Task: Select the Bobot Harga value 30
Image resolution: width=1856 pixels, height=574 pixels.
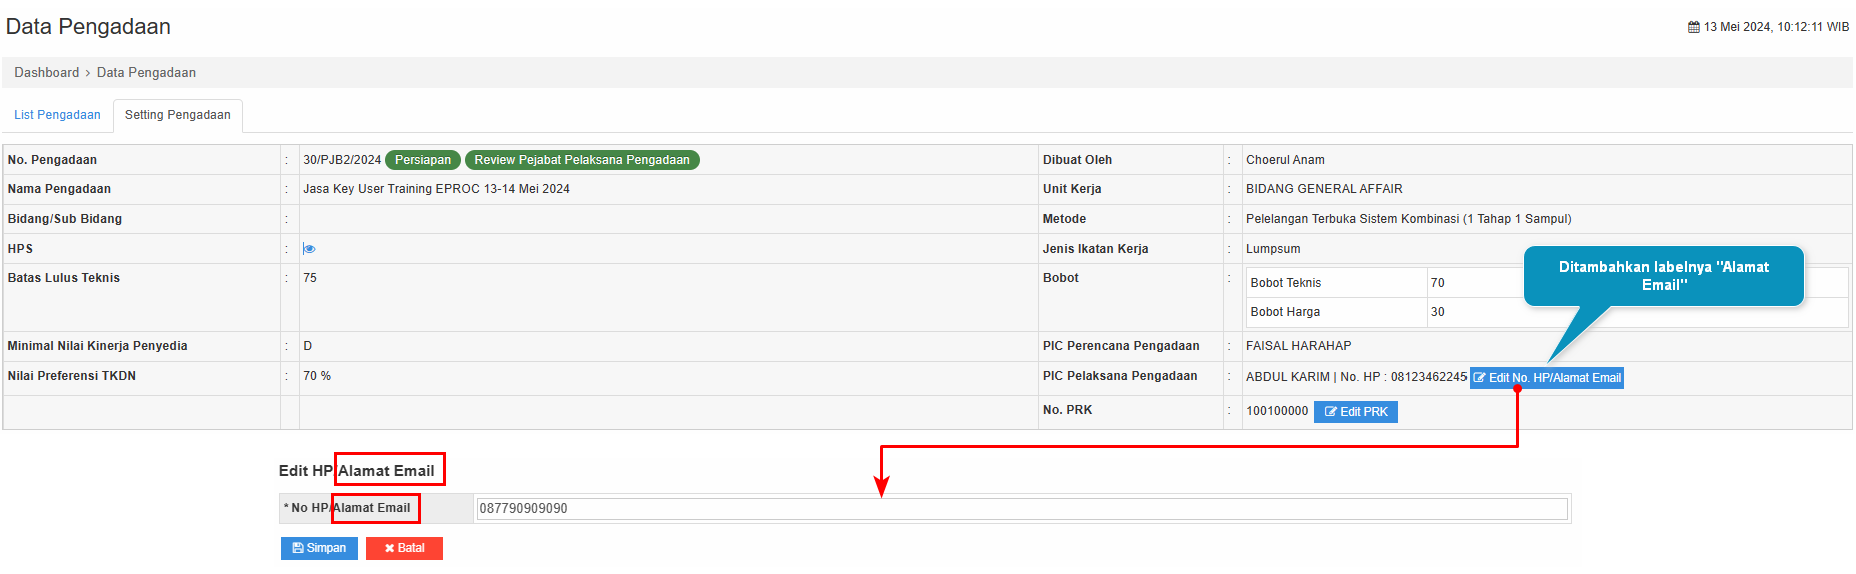Action: click(x=1437, y=312)
